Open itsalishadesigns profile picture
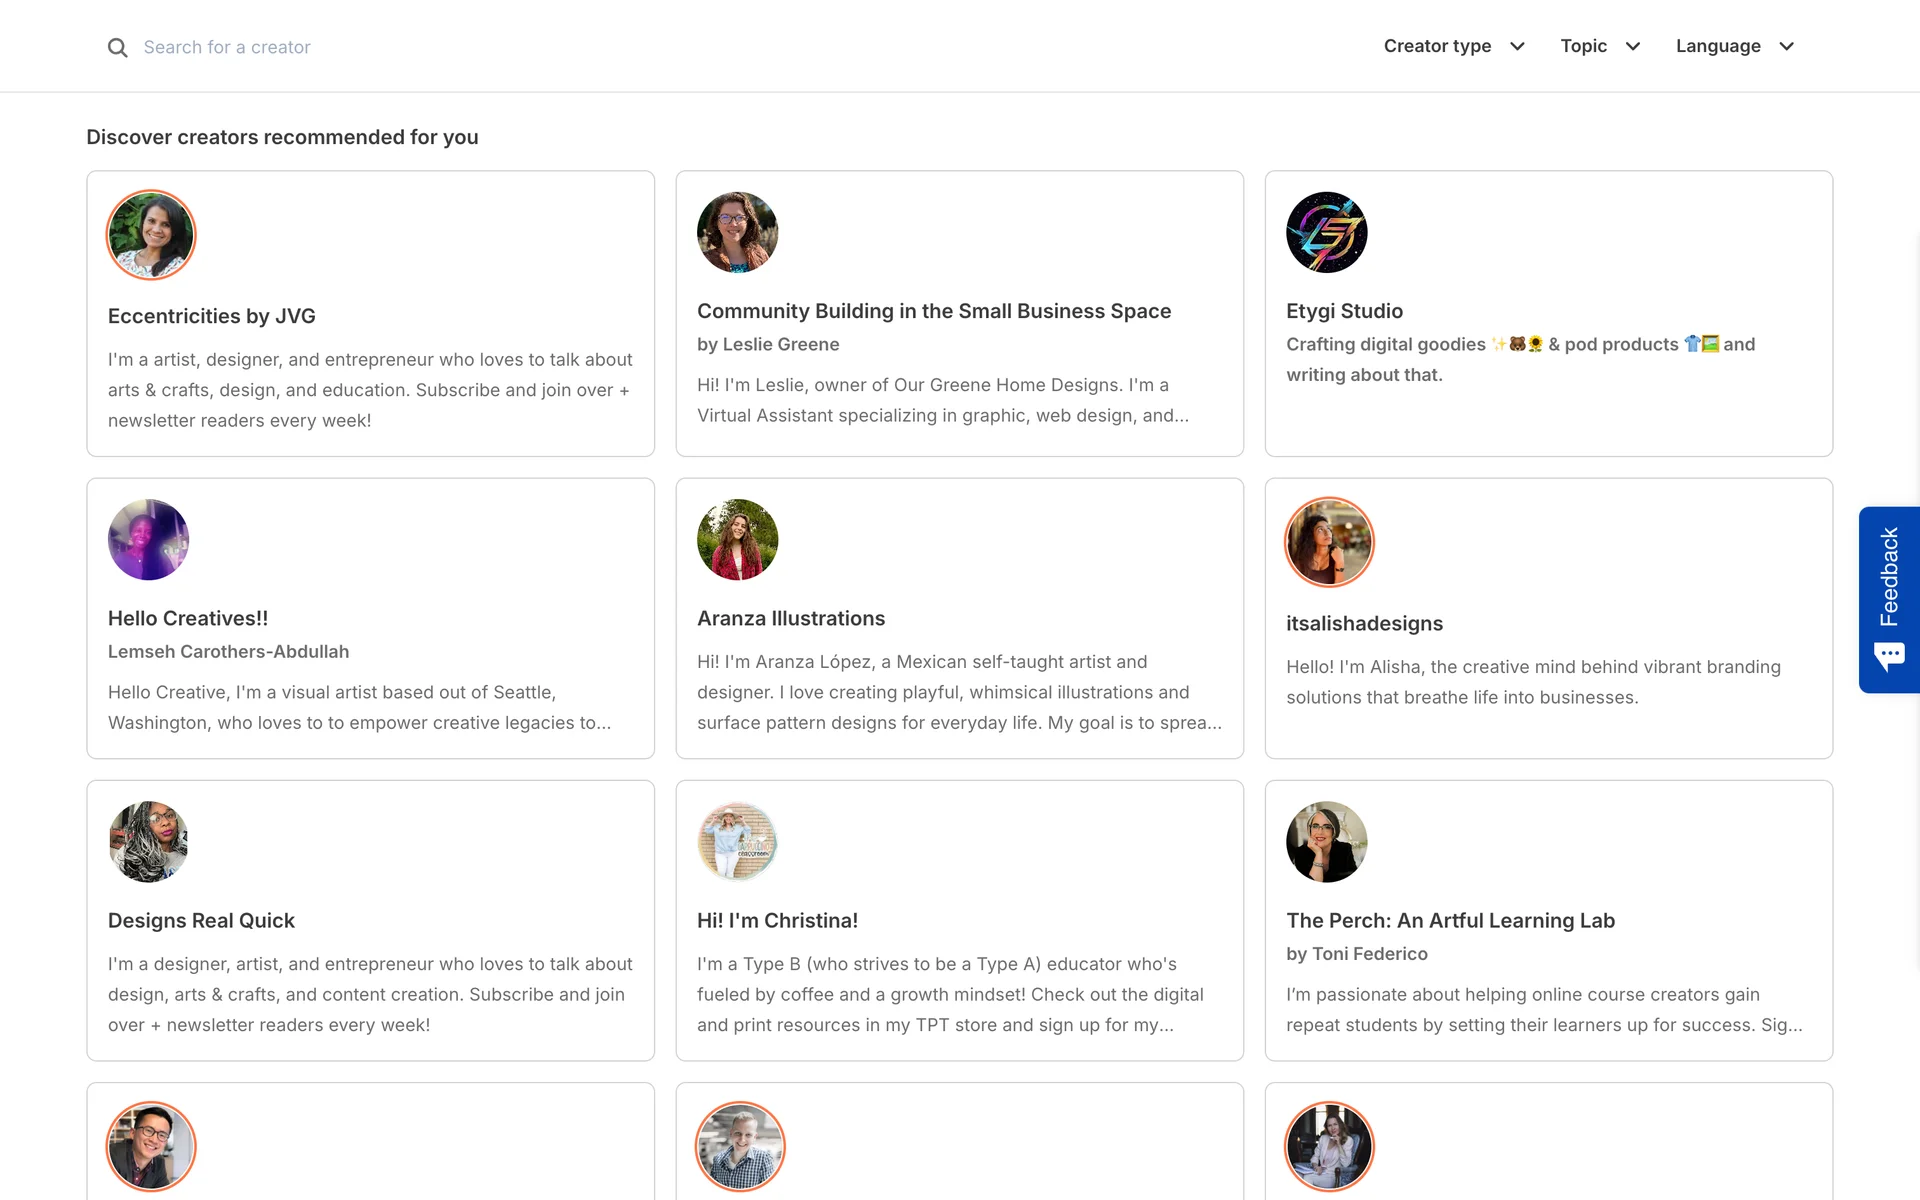Screen dimensions: 1920x1200 tap(1329, 542)
